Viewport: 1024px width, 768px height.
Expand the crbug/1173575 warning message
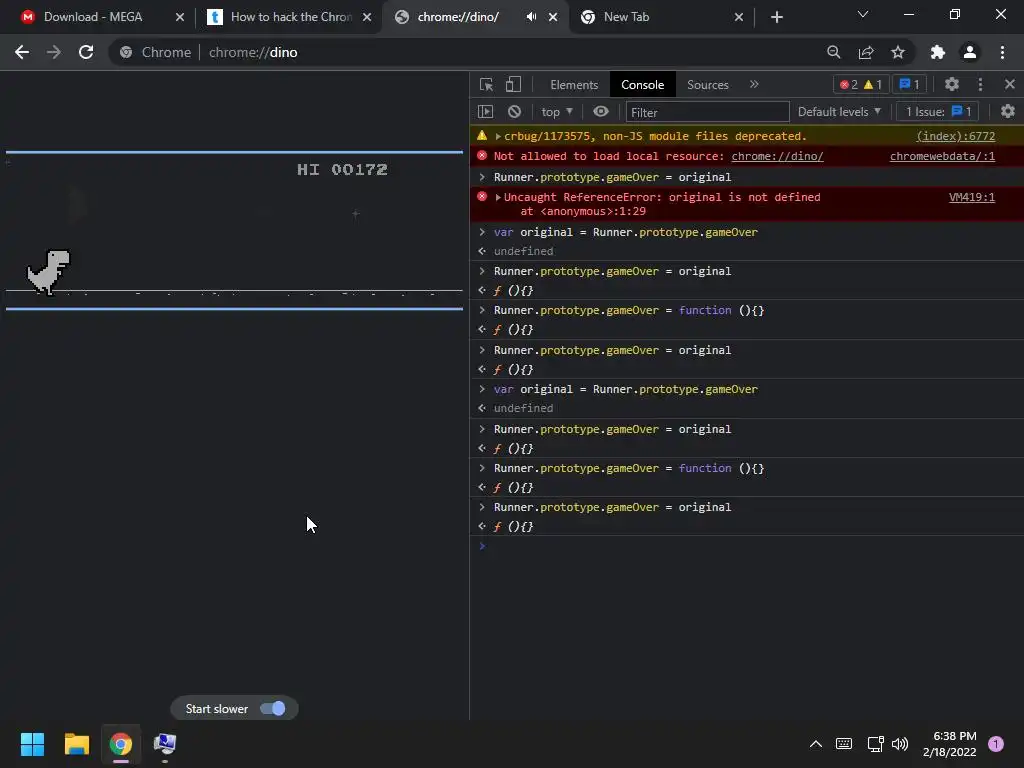coord(498,136)
